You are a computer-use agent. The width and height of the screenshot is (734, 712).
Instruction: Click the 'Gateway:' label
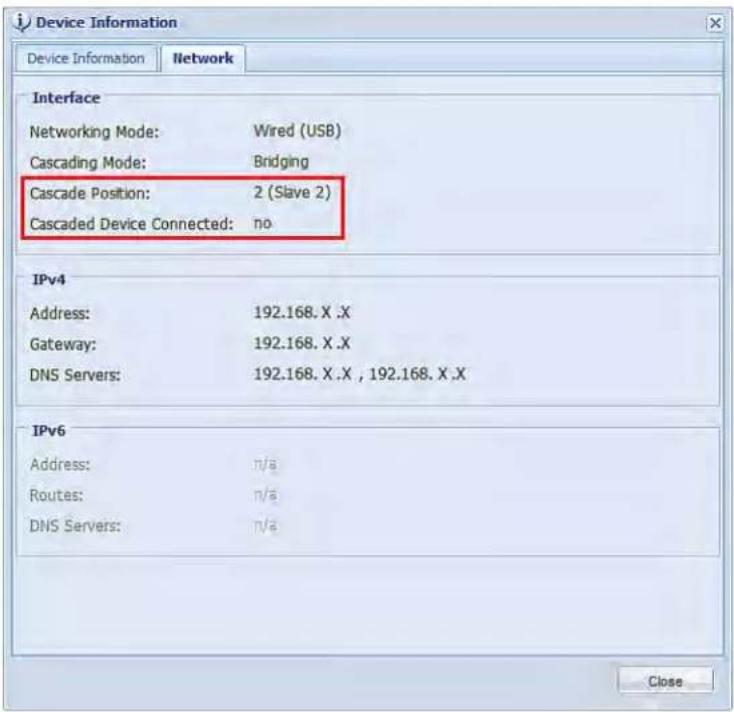(x=63, y=345)
